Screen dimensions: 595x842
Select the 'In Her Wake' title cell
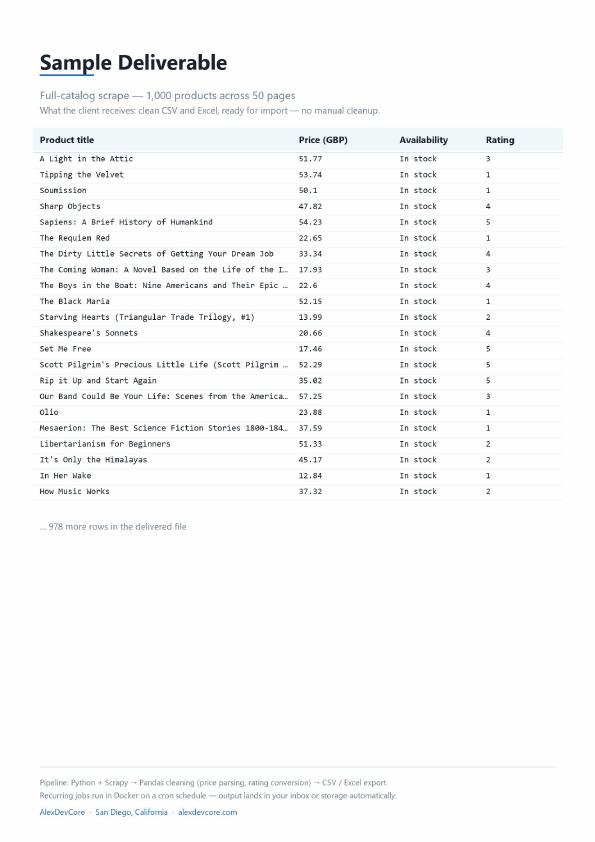tap(66, 476)
